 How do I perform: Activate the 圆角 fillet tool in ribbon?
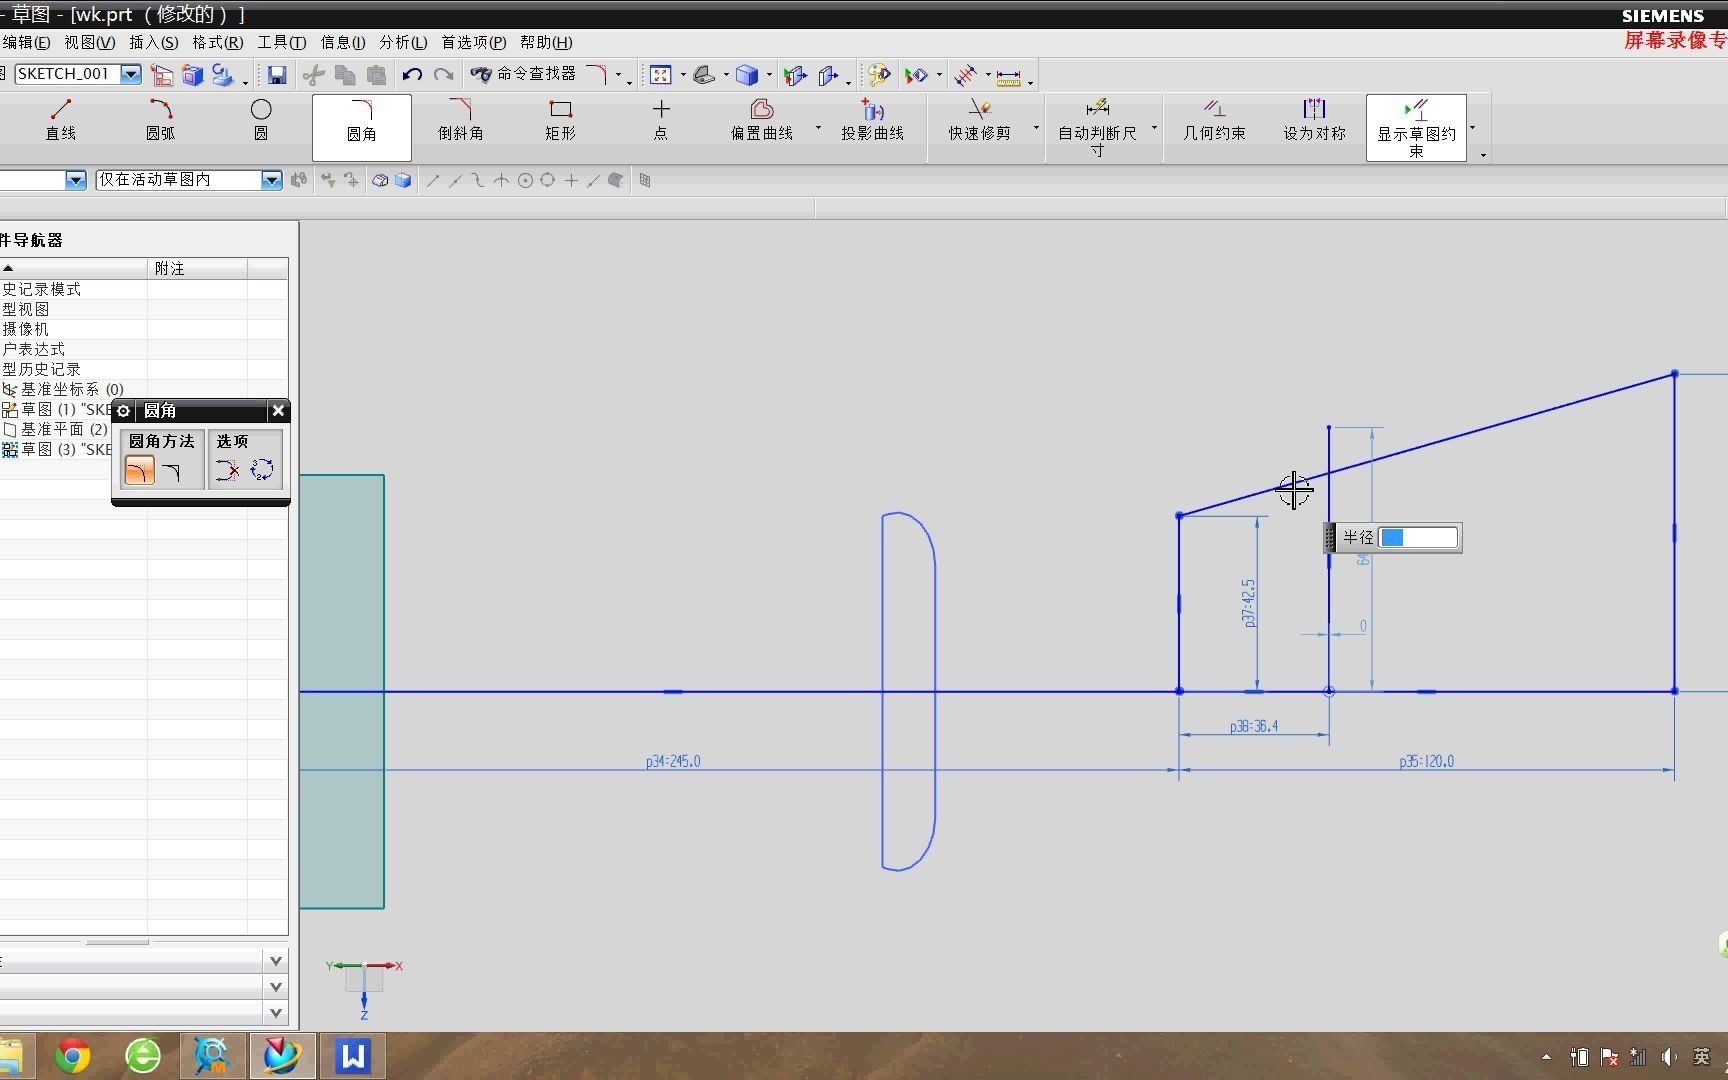click(x=362, y=127)
